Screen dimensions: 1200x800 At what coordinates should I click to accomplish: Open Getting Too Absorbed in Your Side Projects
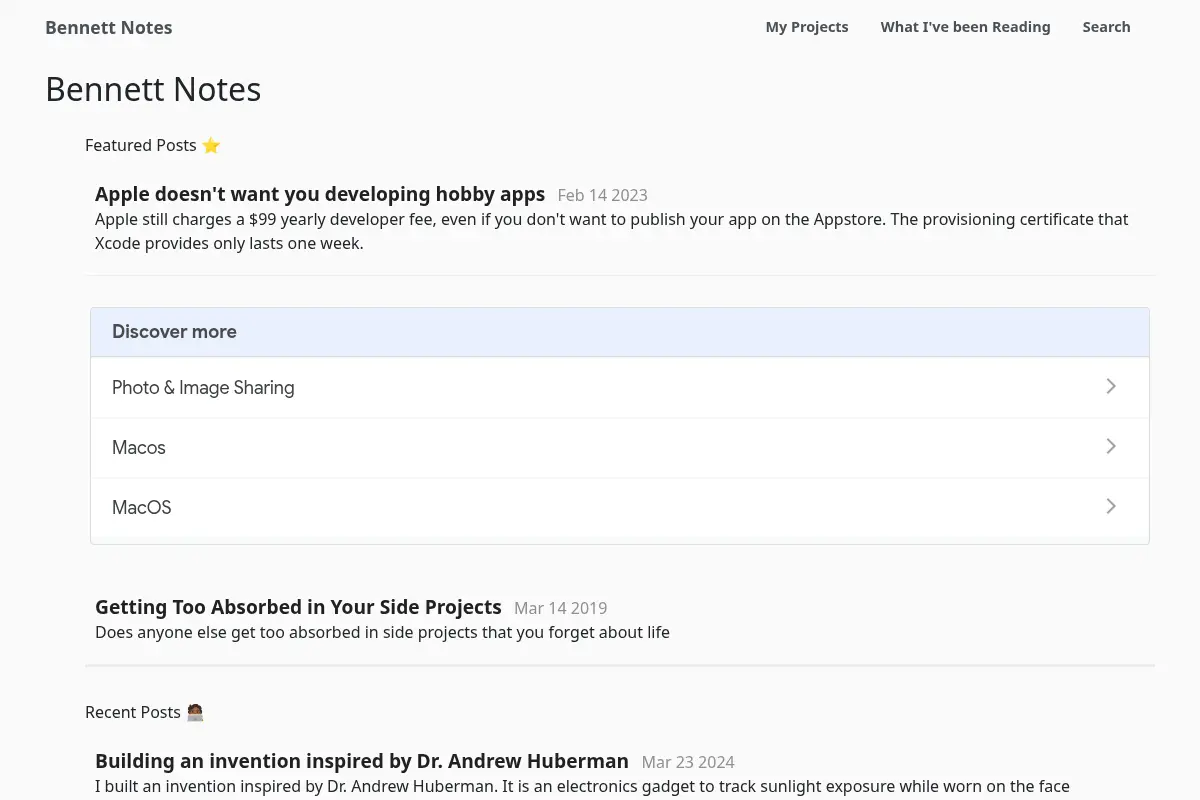(x=298, y=607)
